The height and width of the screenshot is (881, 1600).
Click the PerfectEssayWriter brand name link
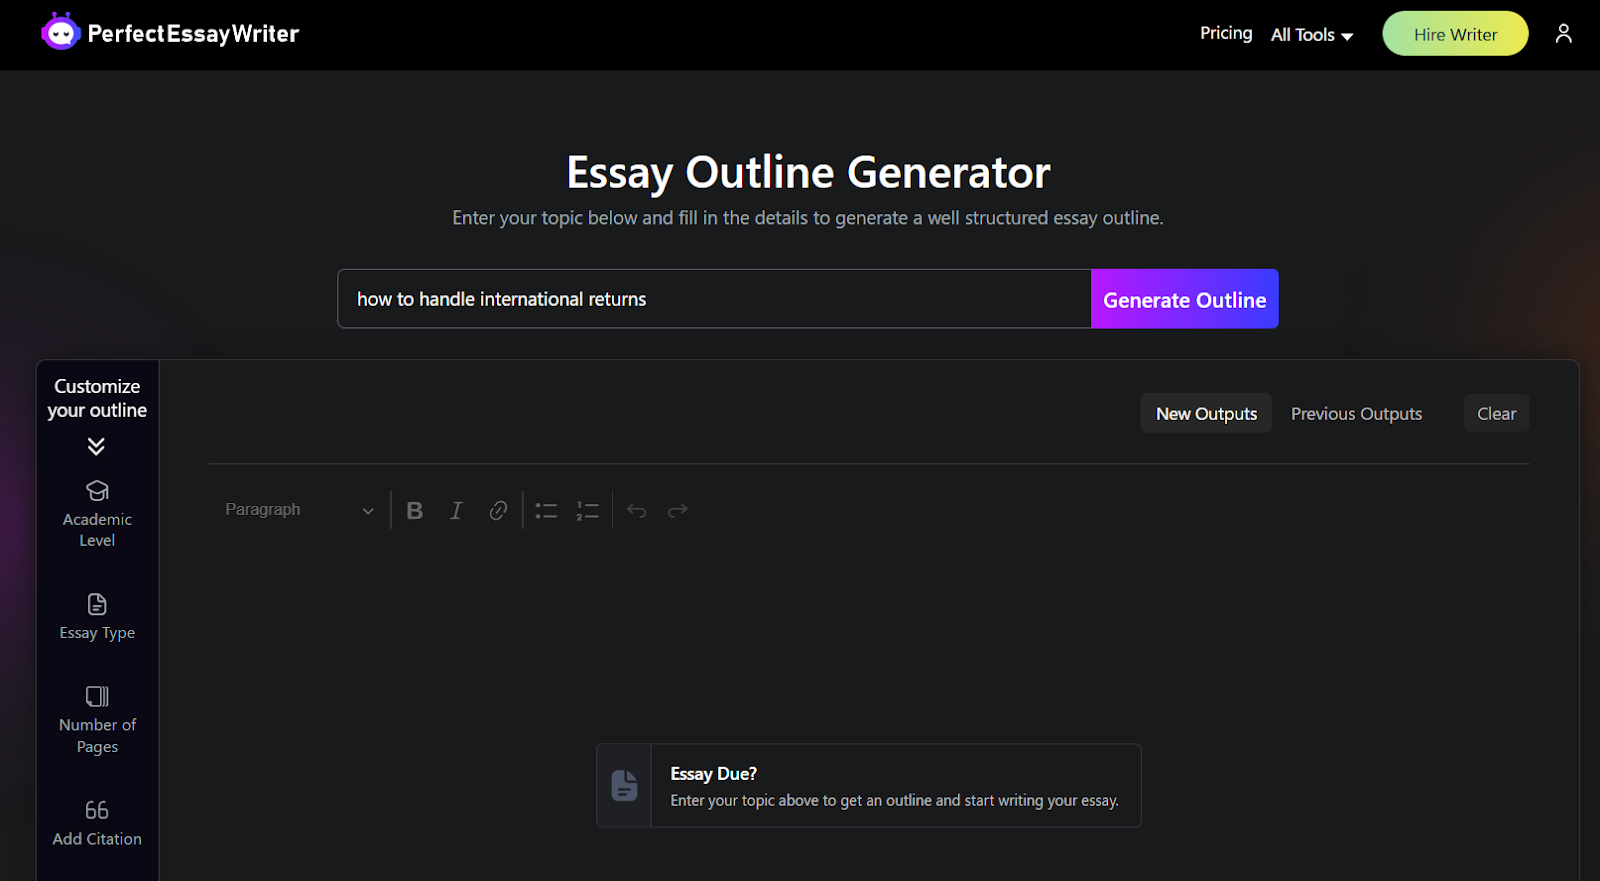[x=193, y=34]
